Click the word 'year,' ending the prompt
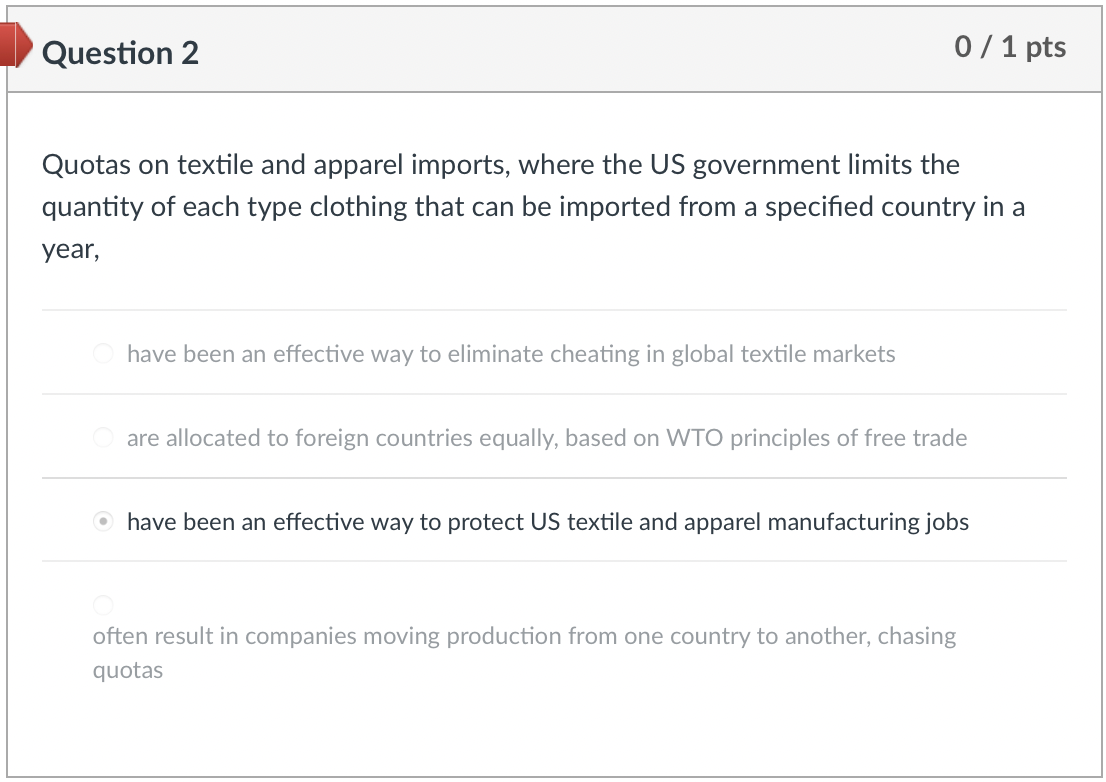 (70, 250)
